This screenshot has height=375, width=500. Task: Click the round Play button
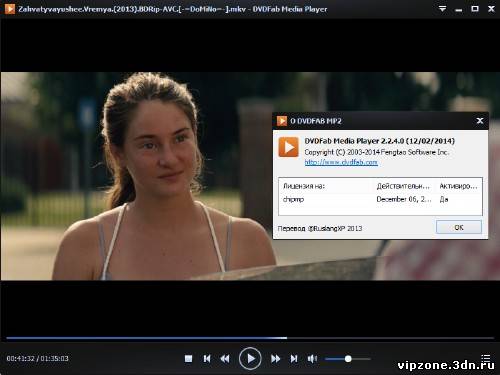250,359
